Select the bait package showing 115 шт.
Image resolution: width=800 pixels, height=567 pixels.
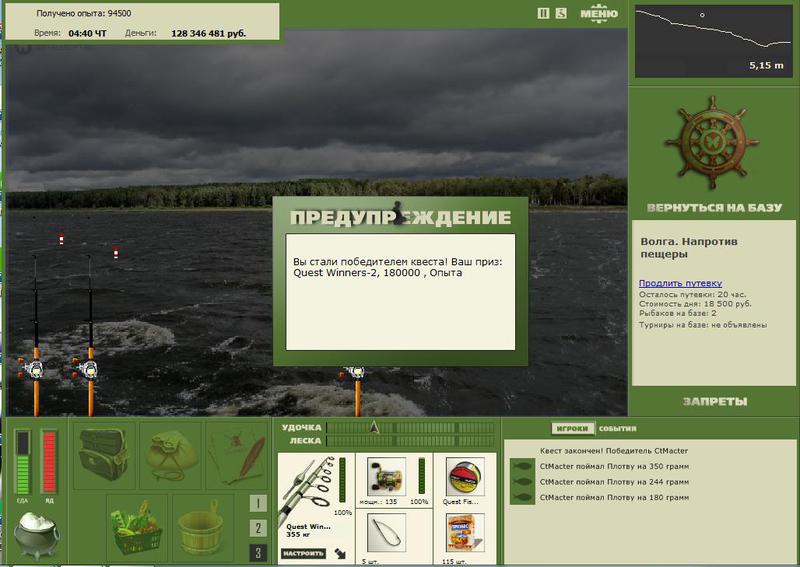click(x=465, y=533)
